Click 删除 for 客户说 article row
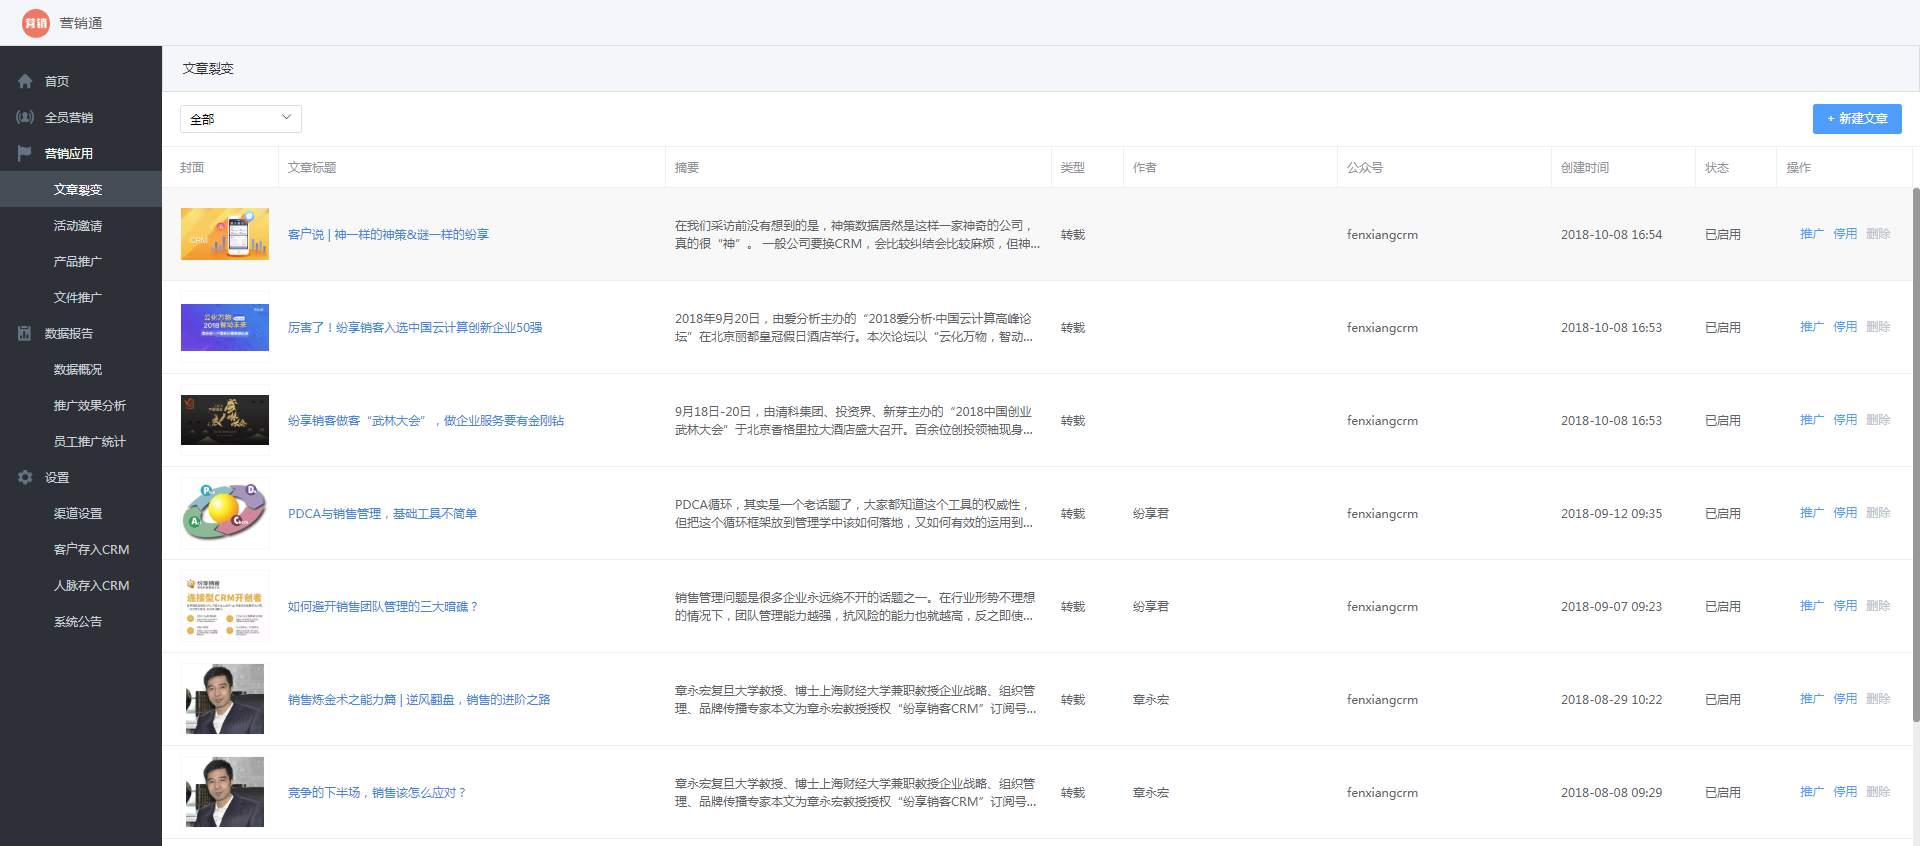The image size is (1920, 846). coord(1878,233)
